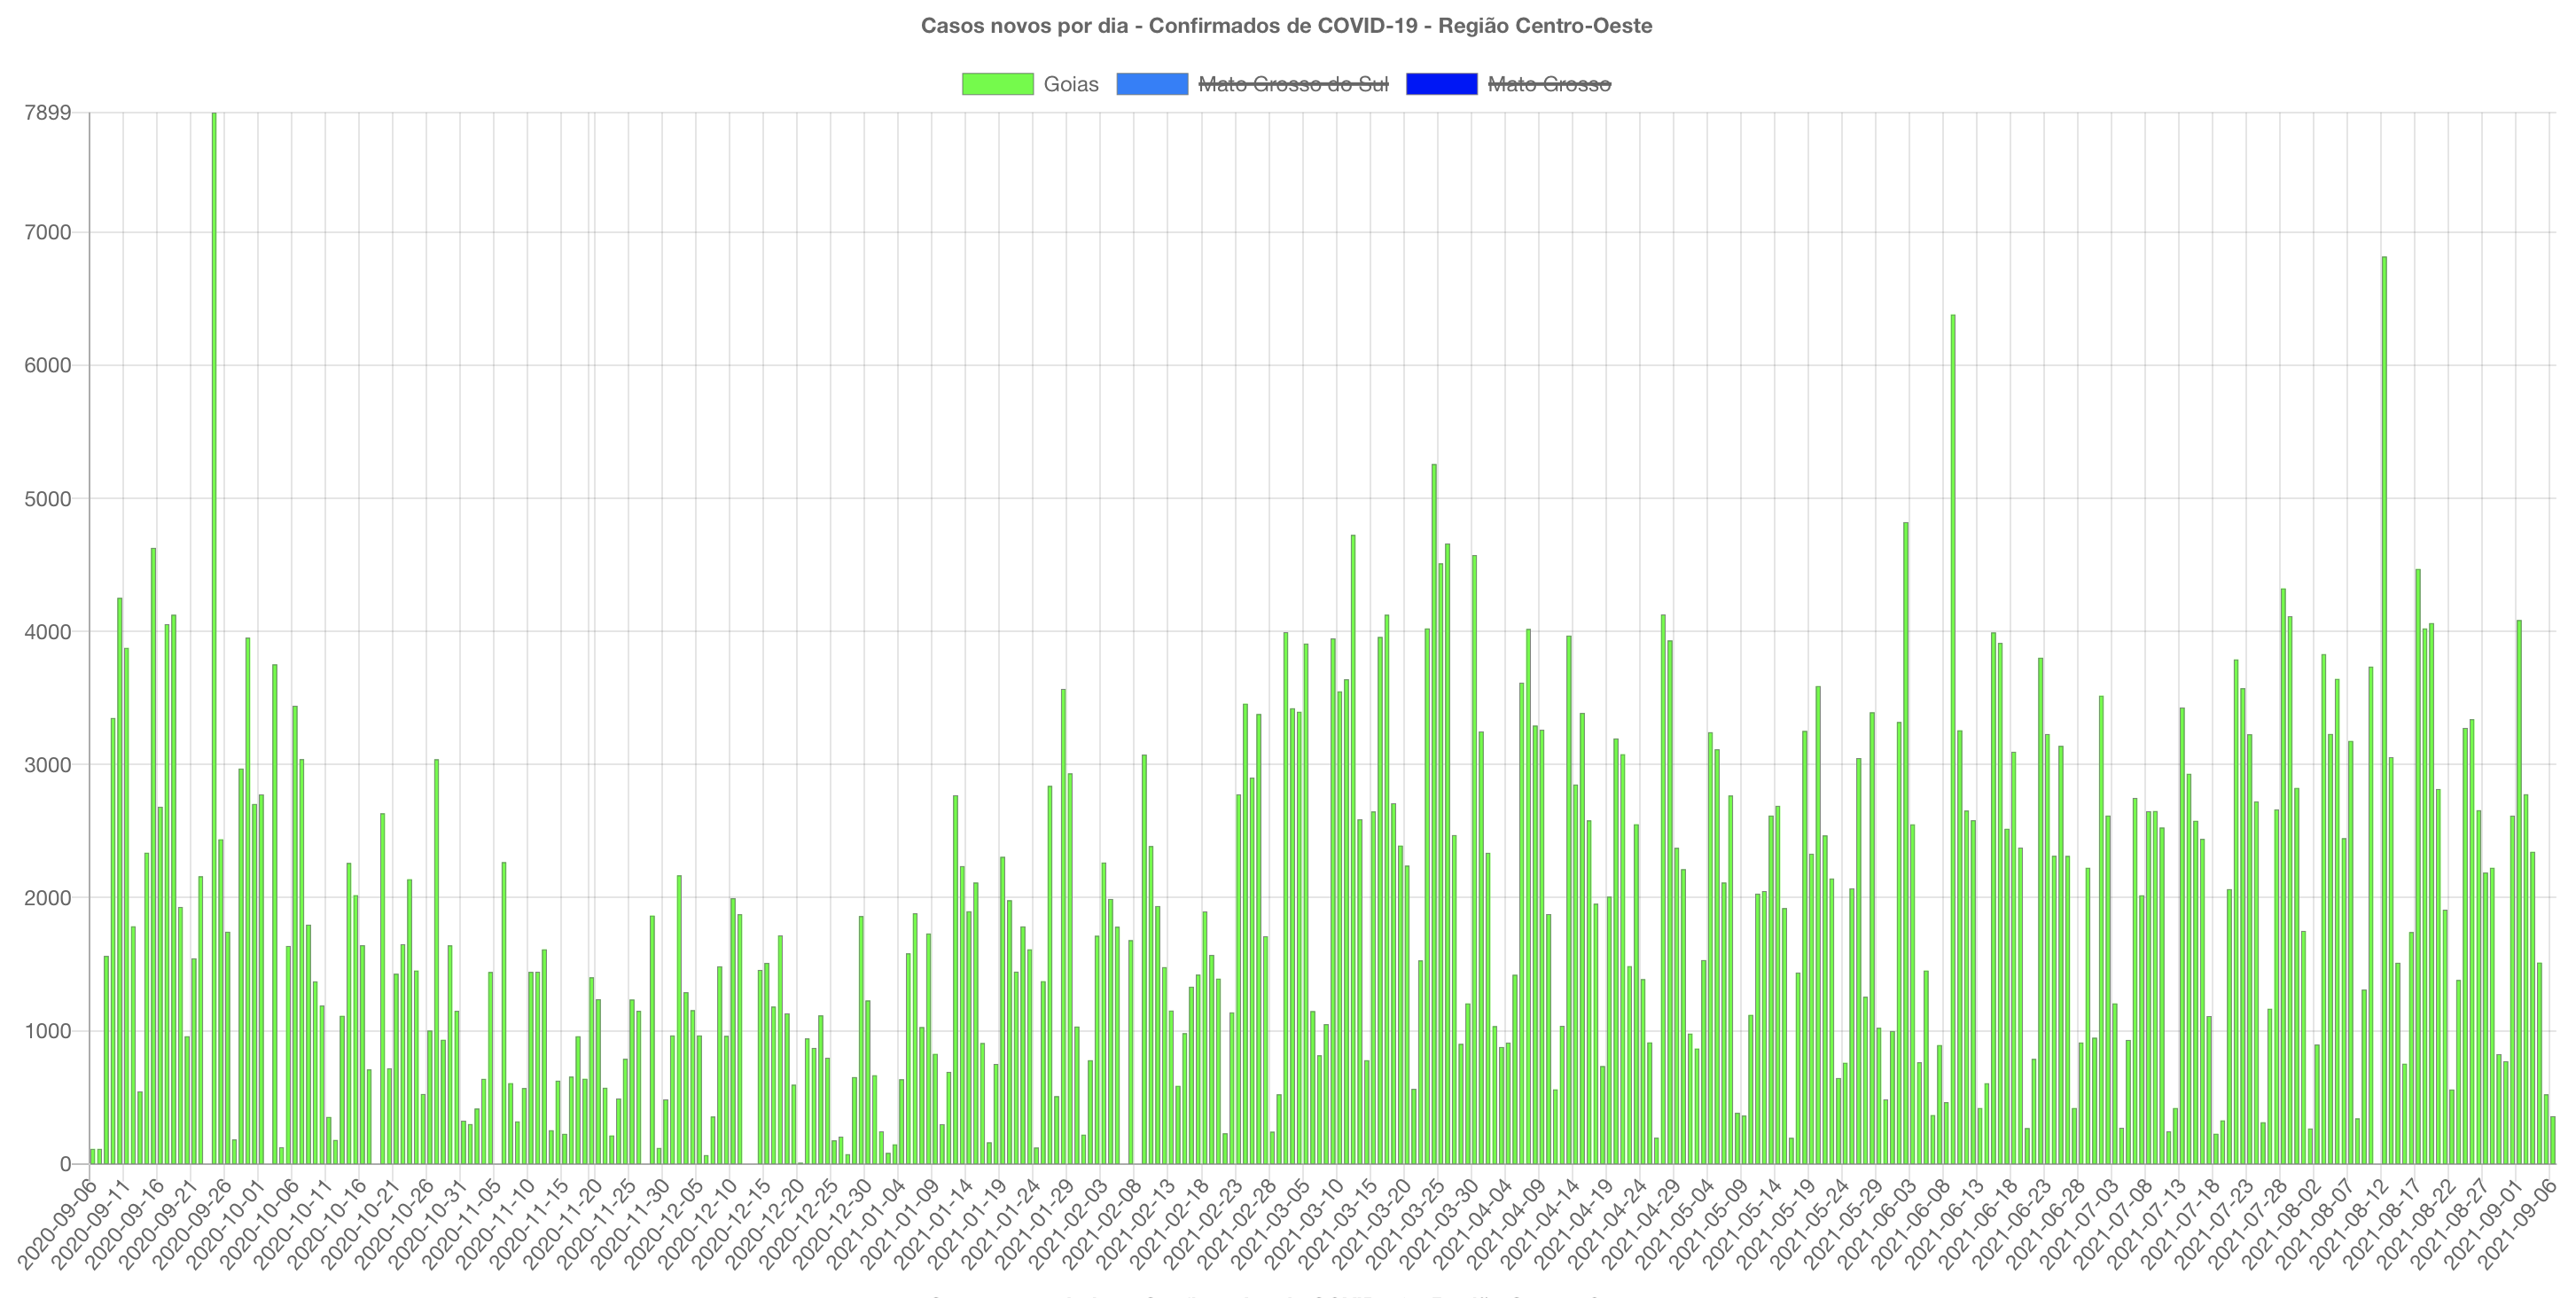Click the chart title about Região Centro-Oeste

[x=1286, y=26]
